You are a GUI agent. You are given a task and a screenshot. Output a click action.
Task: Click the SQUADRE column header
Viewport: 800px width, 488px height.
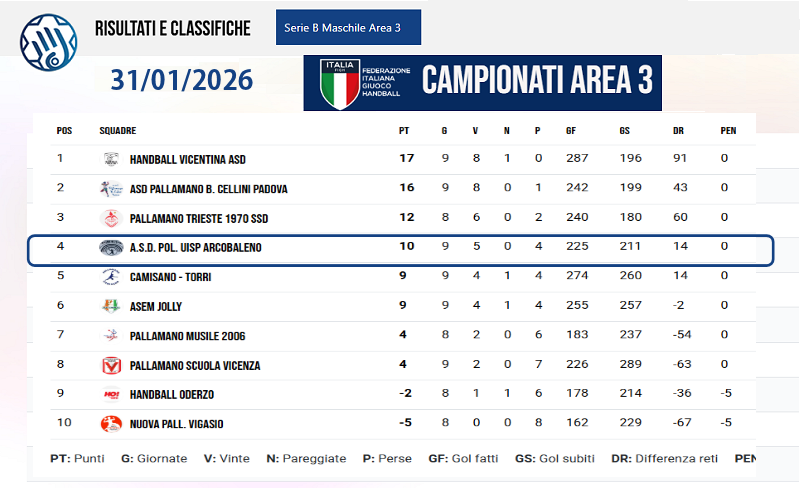[118, 130]
